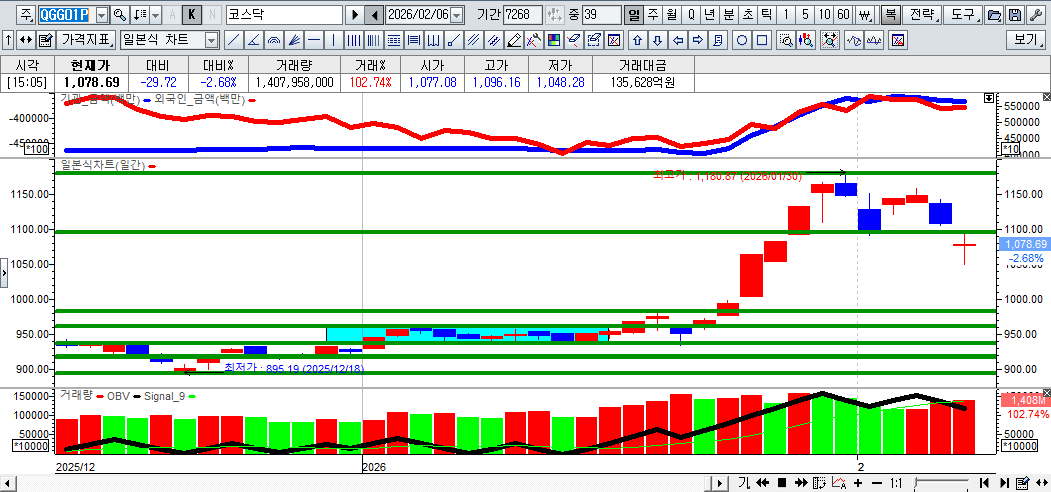Image resolution: width=1051 pixels, height=492 pixels.
Task: Open the 일본식 차트 chart type dropdown
Action: 211,40
